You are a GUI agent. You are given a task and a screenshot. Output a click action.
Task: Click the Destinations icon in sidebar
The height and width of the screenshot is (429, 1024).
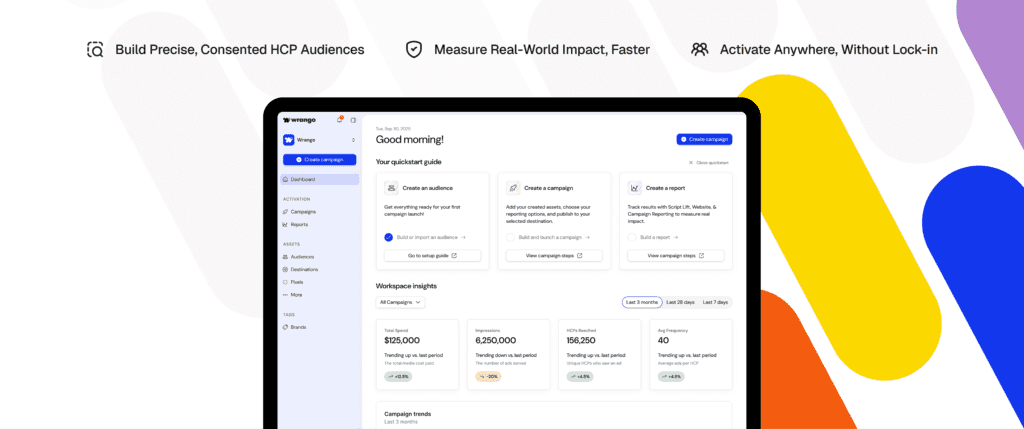click(286, 269)
